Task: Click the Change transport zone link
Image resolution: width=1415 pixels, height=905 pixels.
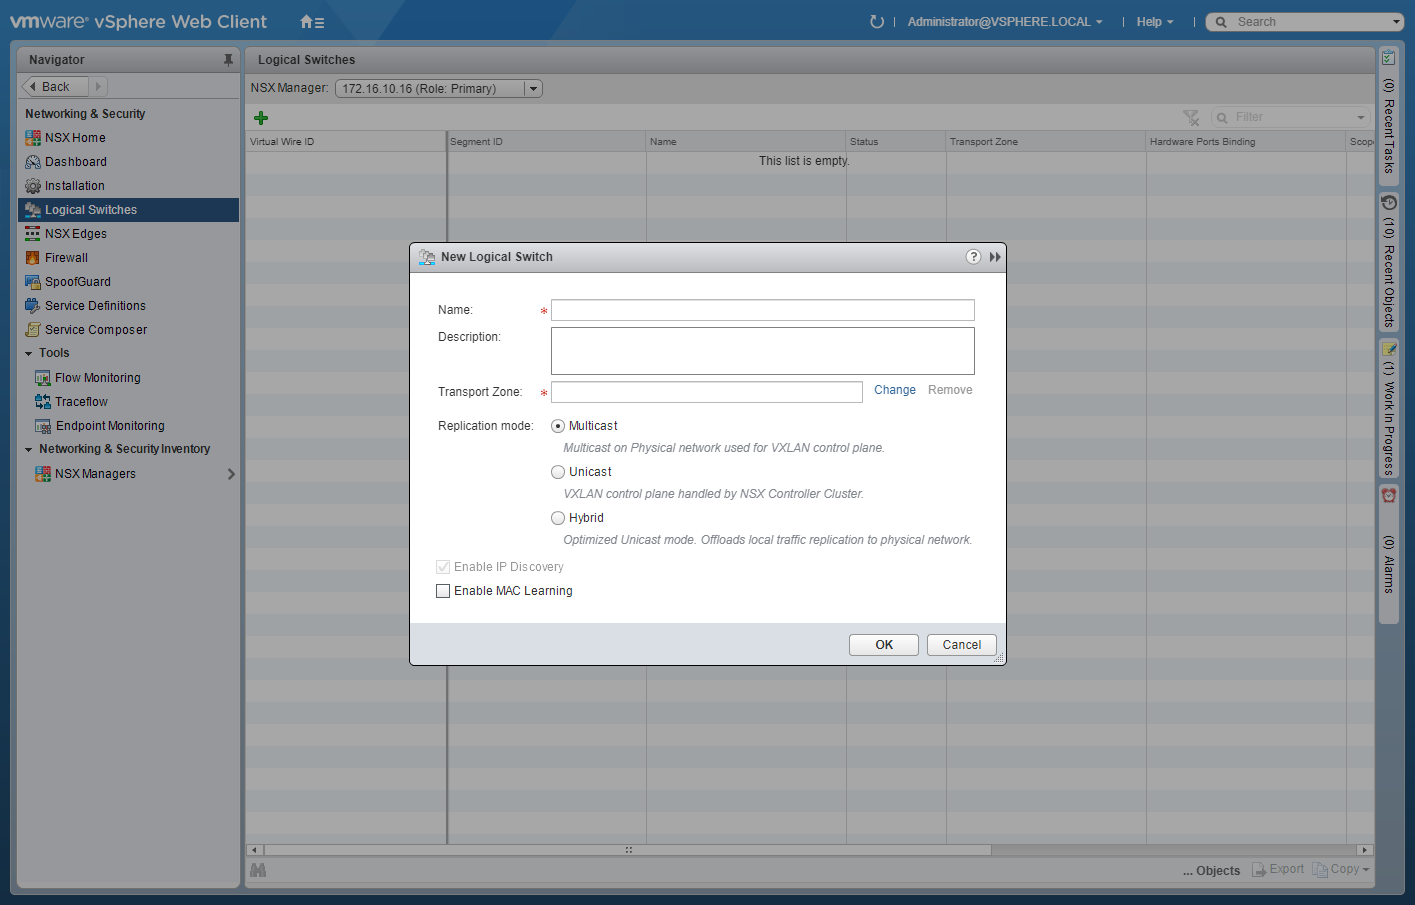Action: [x=894, y=390]
